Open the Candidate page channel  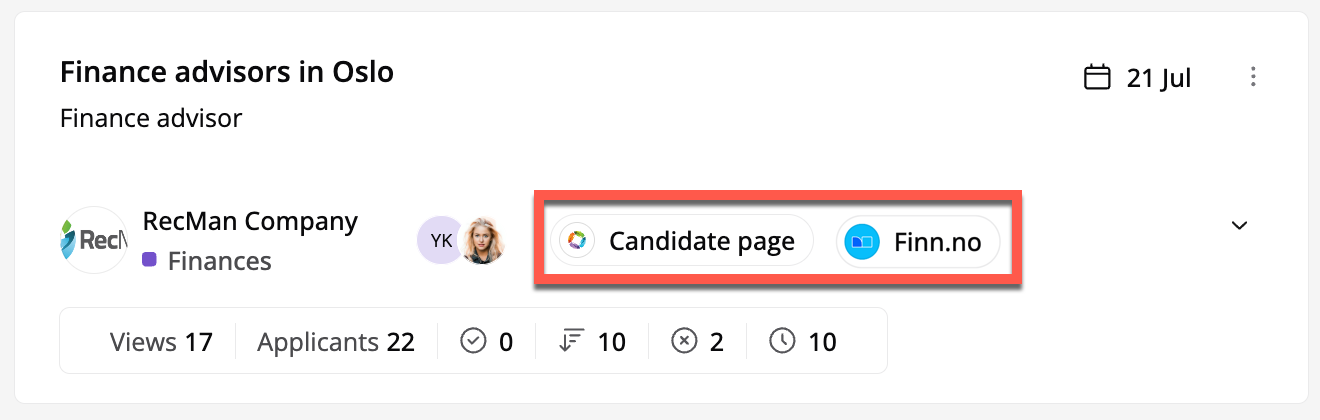click(x=701, y=241)
